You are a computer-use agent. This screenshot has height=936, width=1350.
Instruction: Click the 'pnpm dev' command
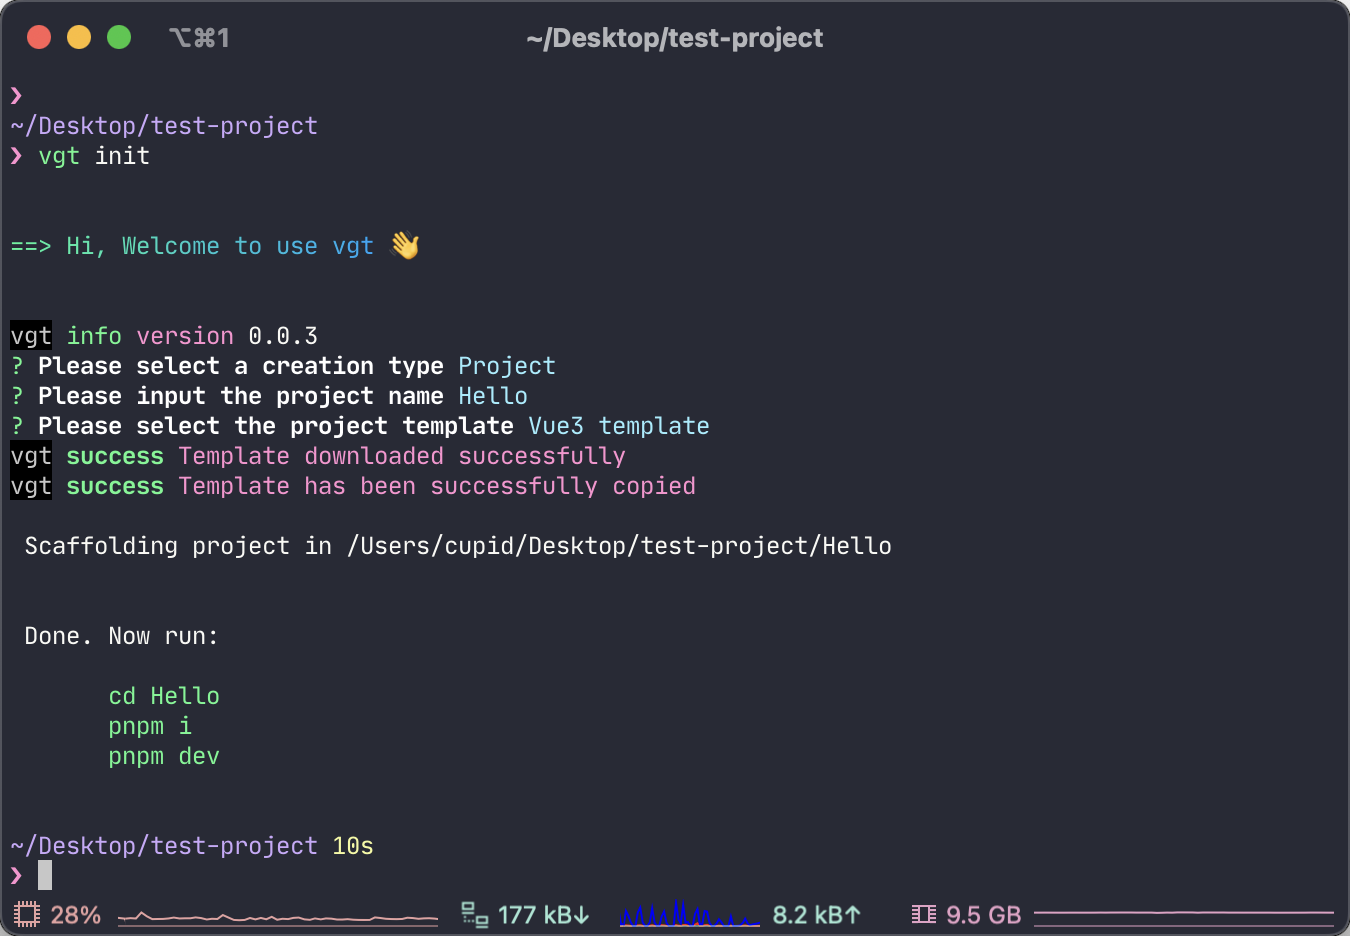click(x=164, y=756)
